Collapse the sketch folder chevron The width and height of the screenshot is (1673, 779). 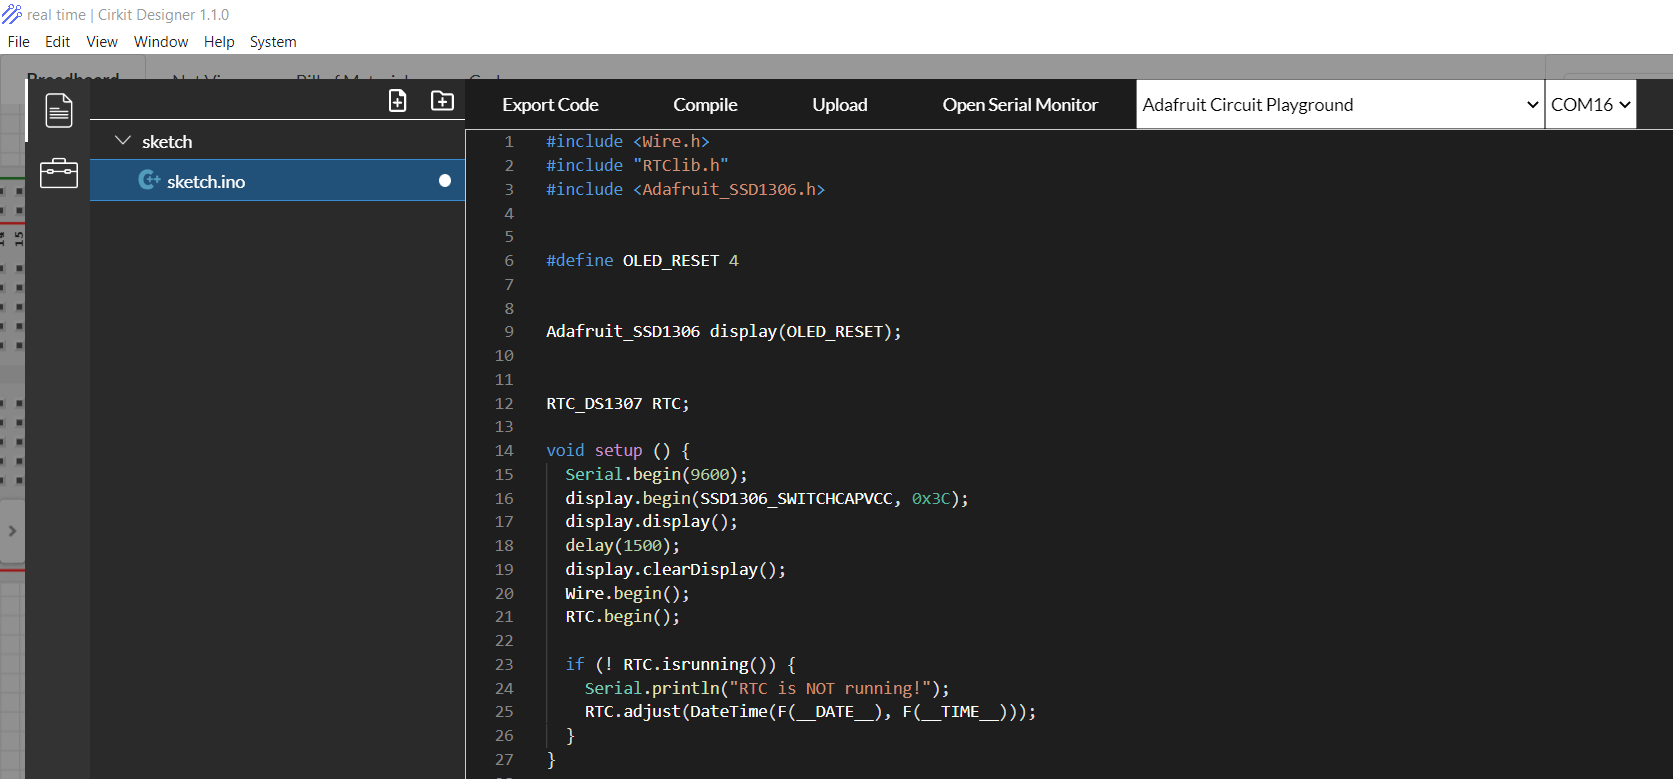[123, 141]
